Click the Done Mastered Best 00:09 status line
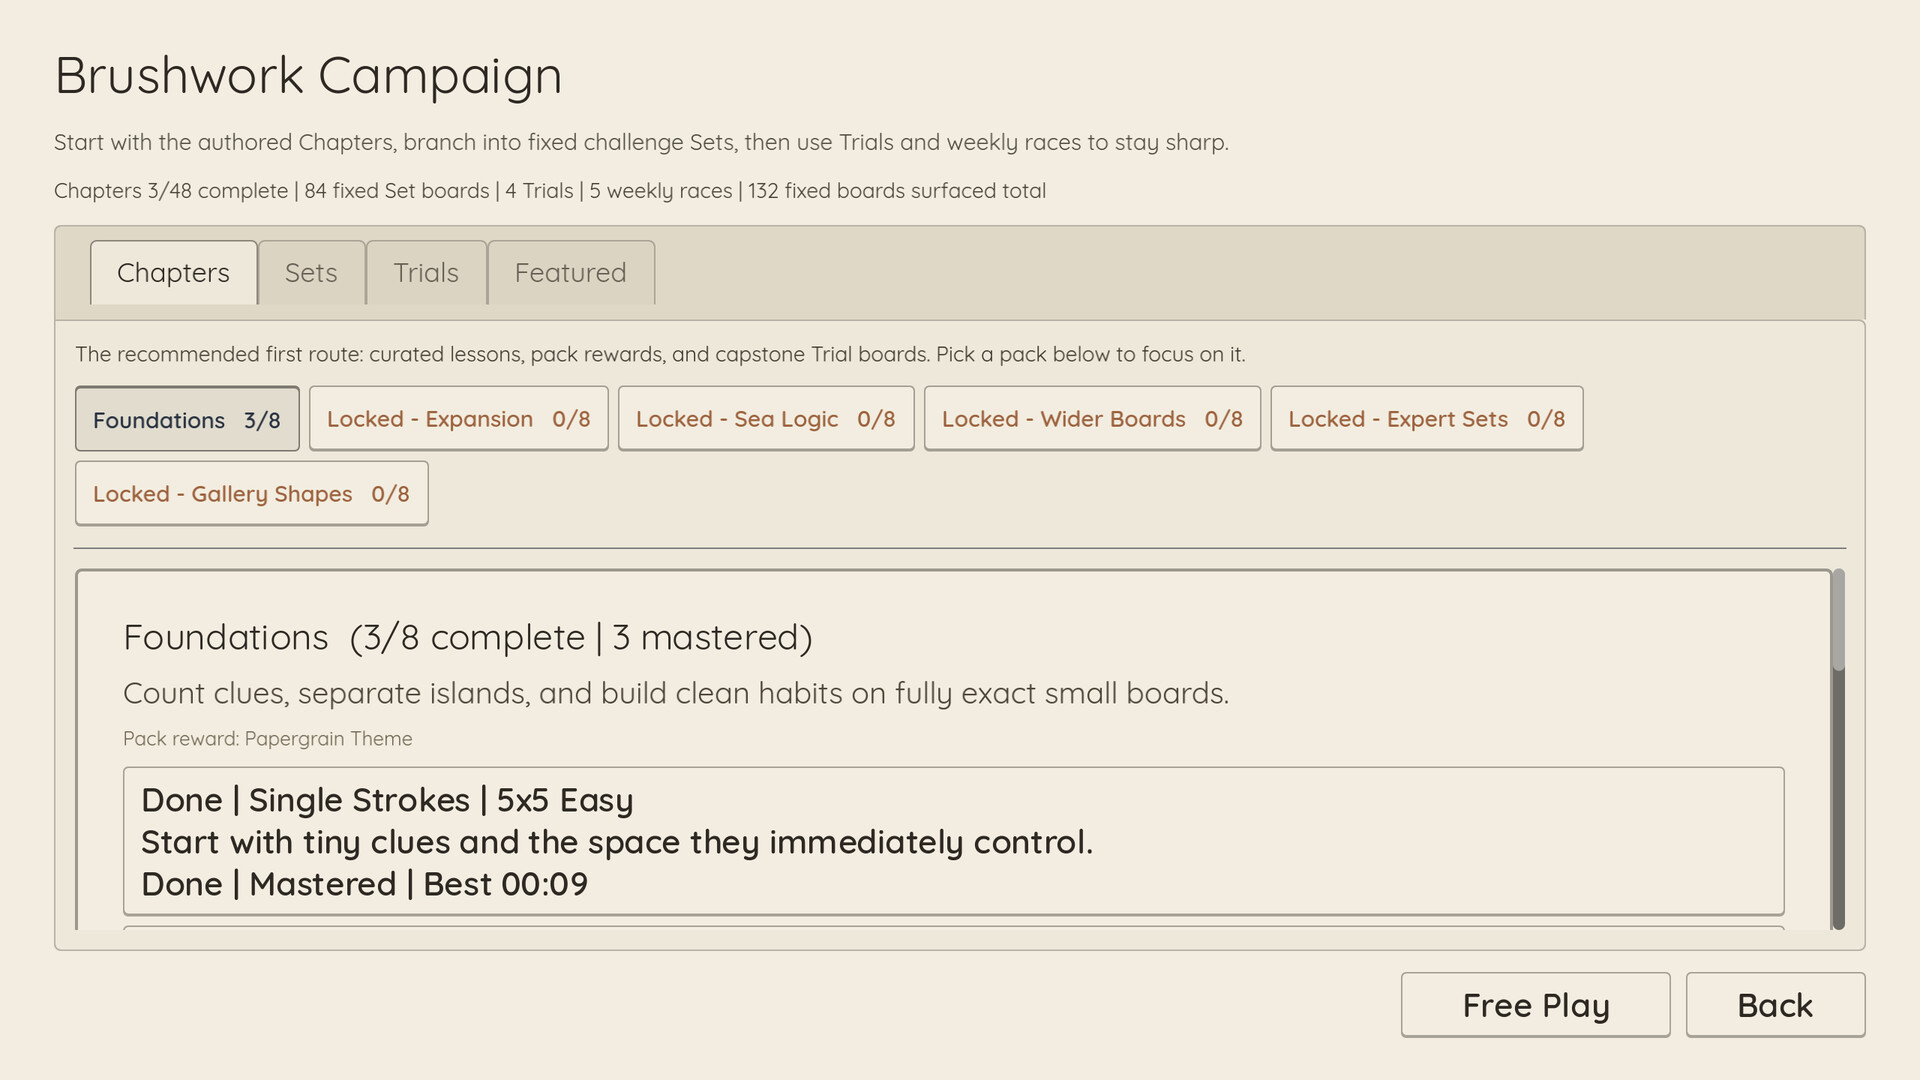 364,884
